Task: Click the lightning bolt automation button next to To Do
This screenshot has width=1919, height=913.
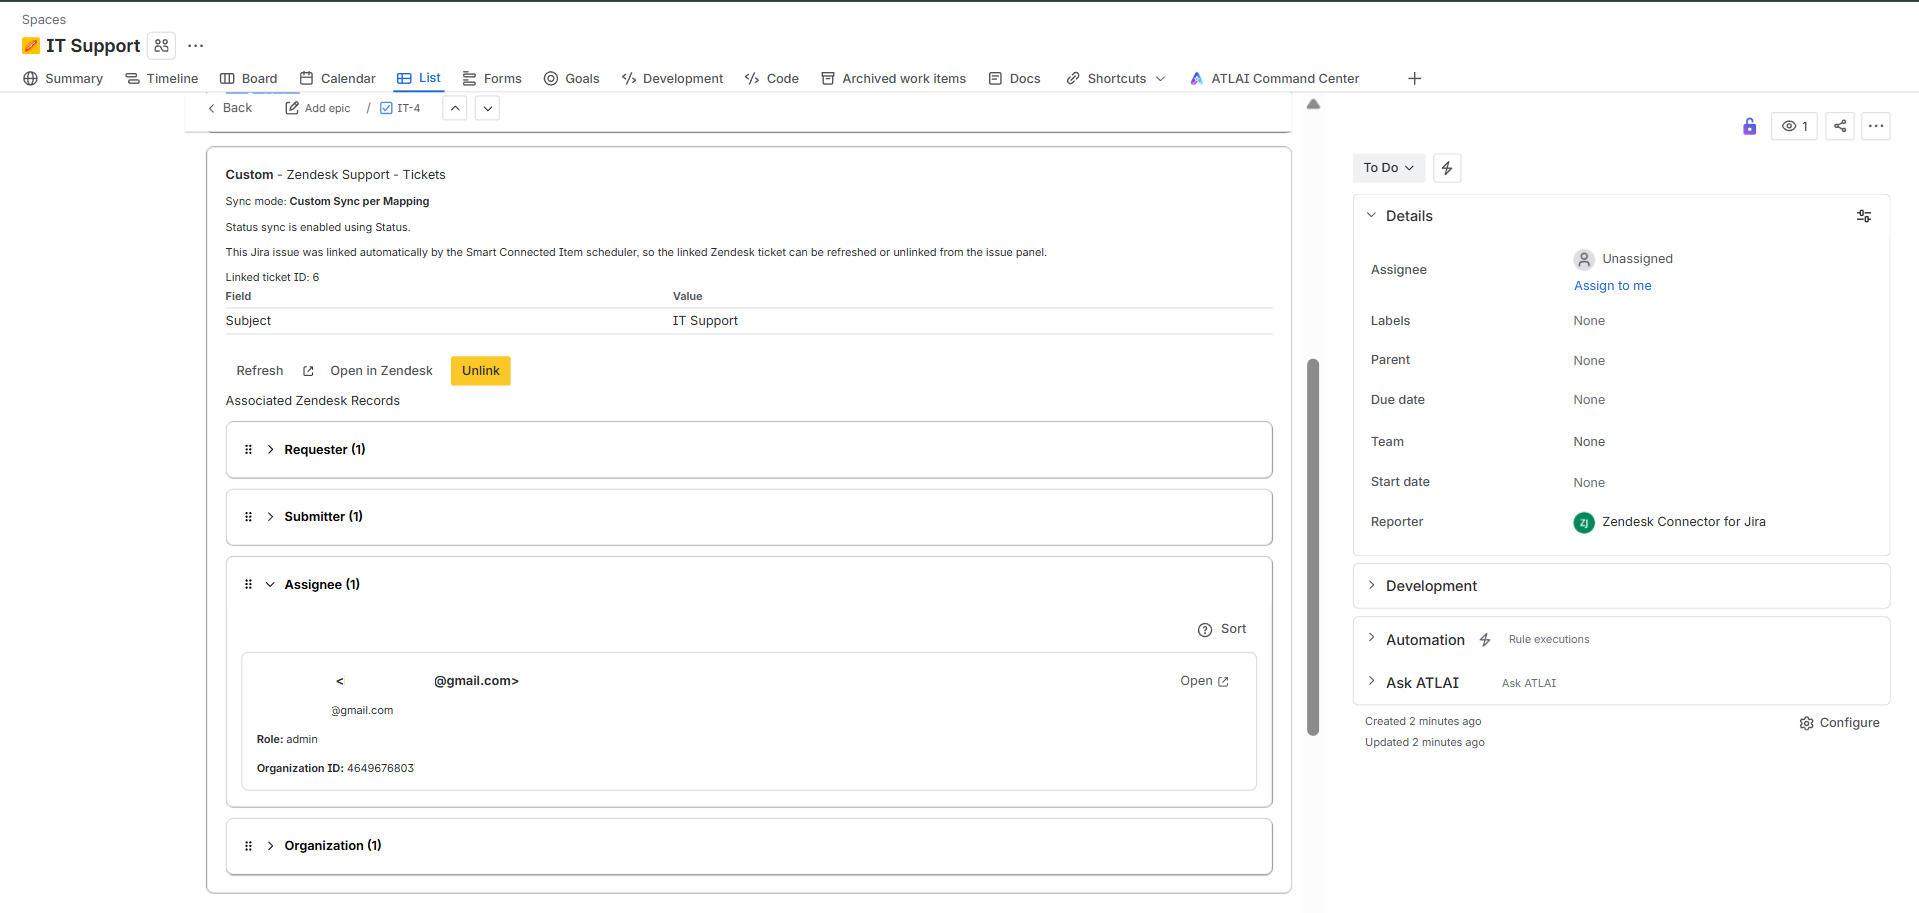Action: coord(1447,168)
